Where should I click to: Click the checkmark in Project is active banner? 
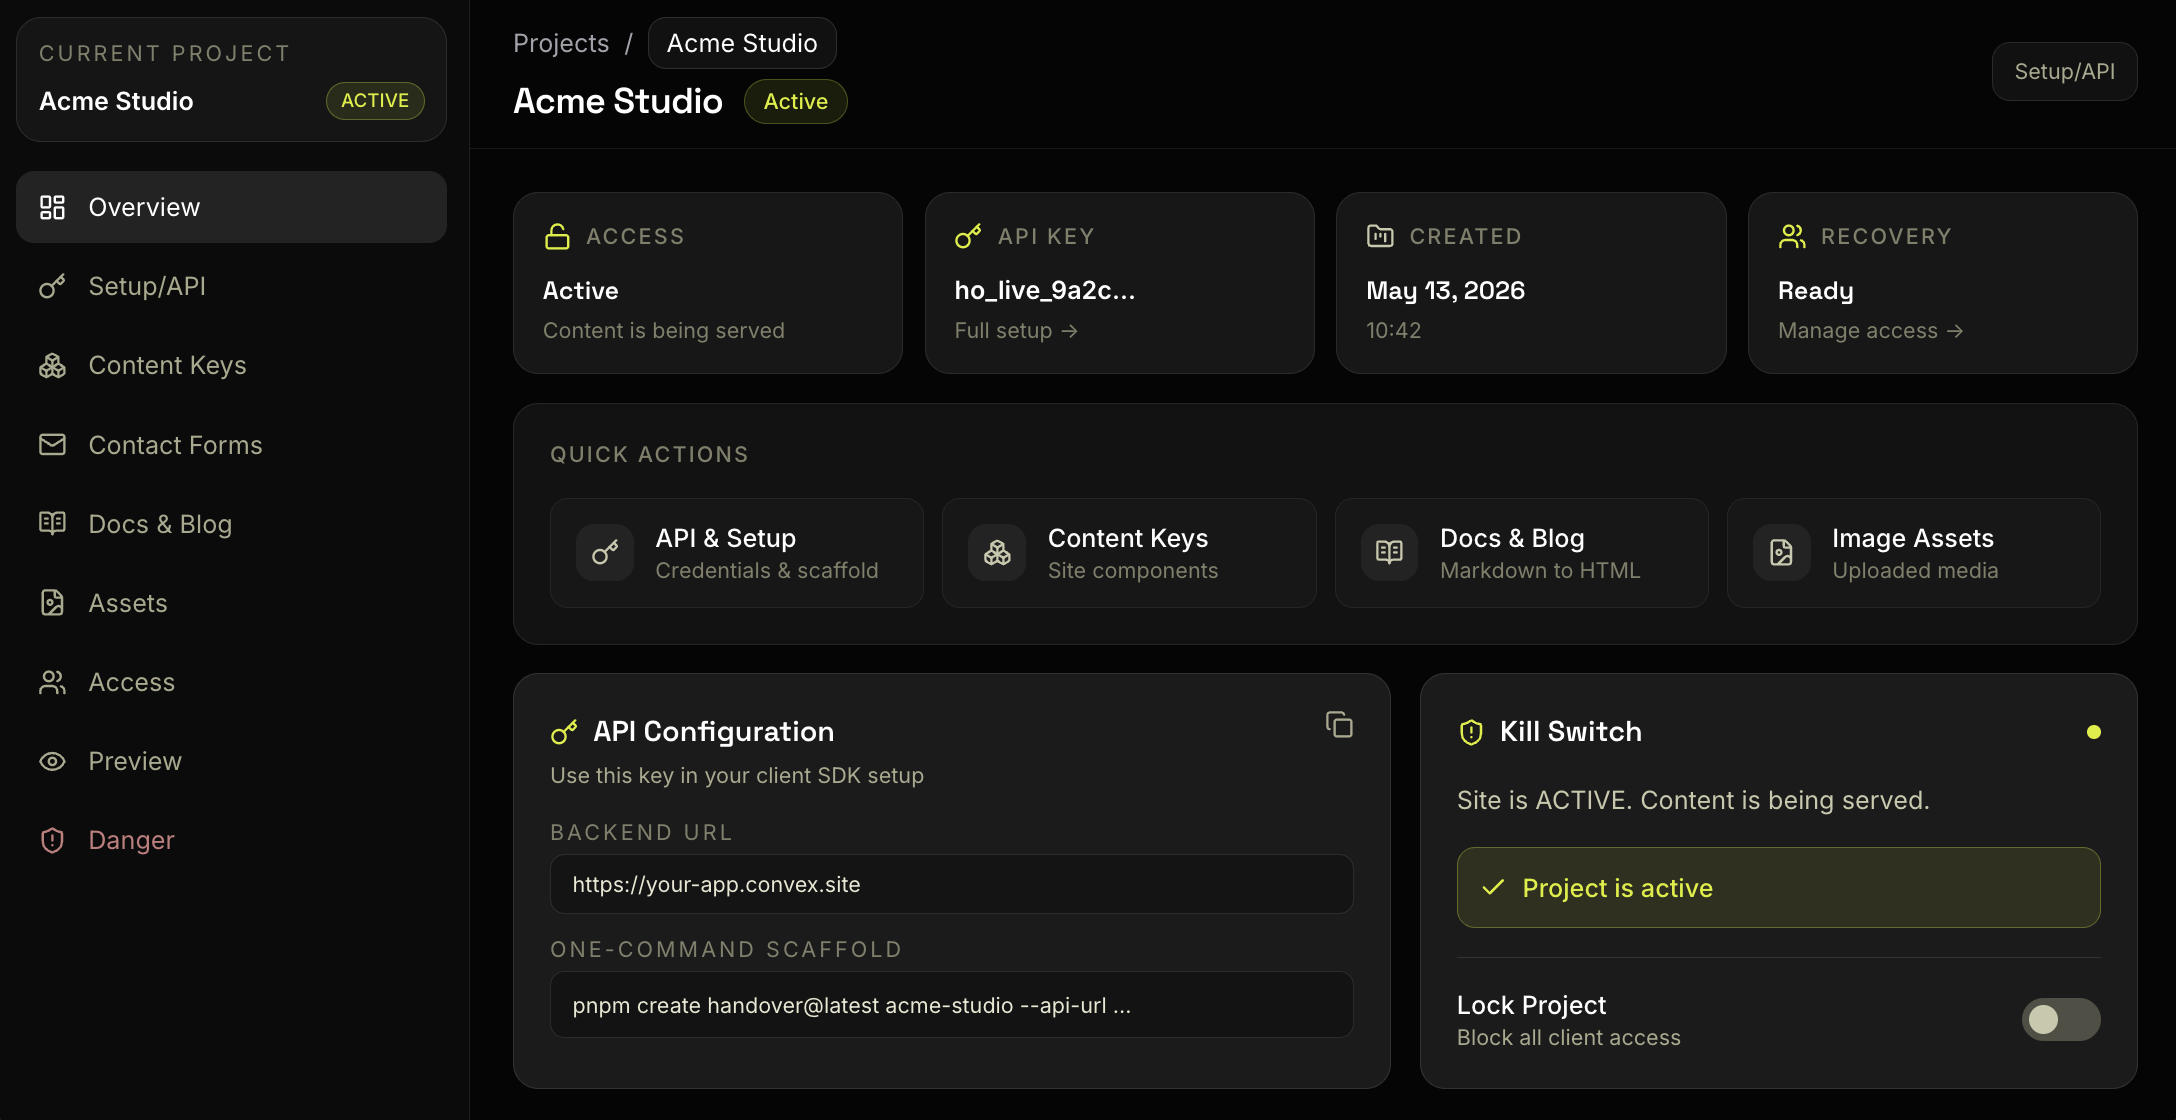1493,887
